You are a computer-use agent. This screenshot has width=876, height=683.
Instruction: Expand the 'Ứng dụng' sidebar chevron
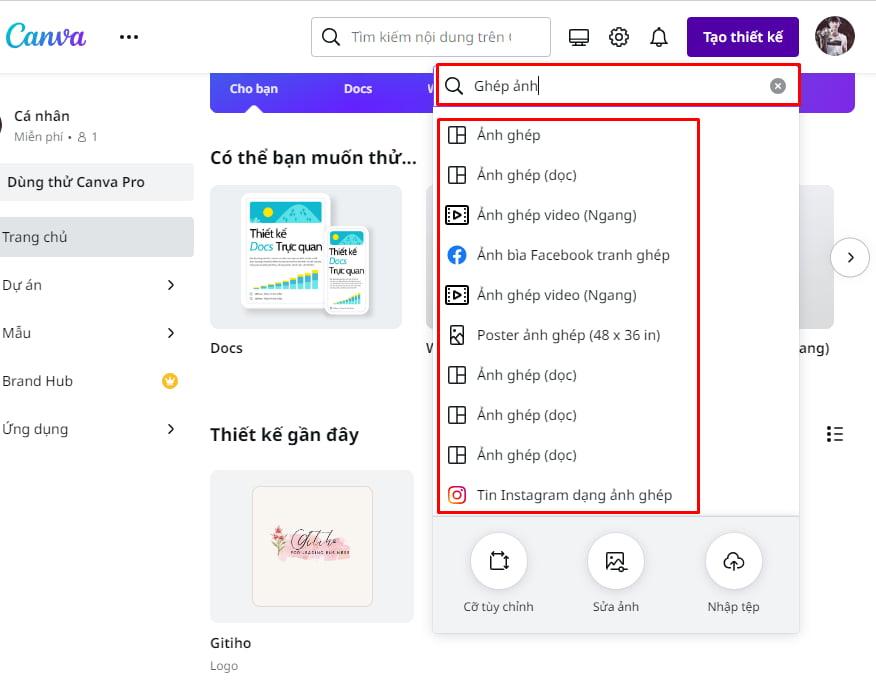[x=171, y=429]
